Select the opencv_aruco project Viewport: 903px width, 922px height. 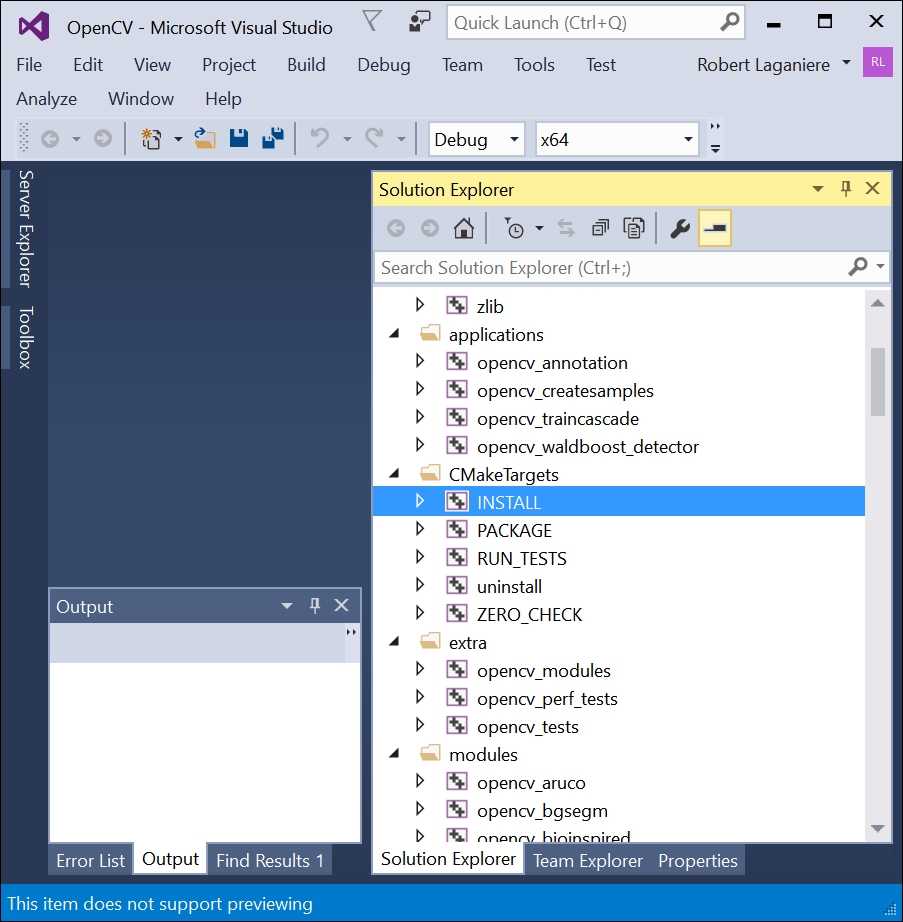point(531,783)
